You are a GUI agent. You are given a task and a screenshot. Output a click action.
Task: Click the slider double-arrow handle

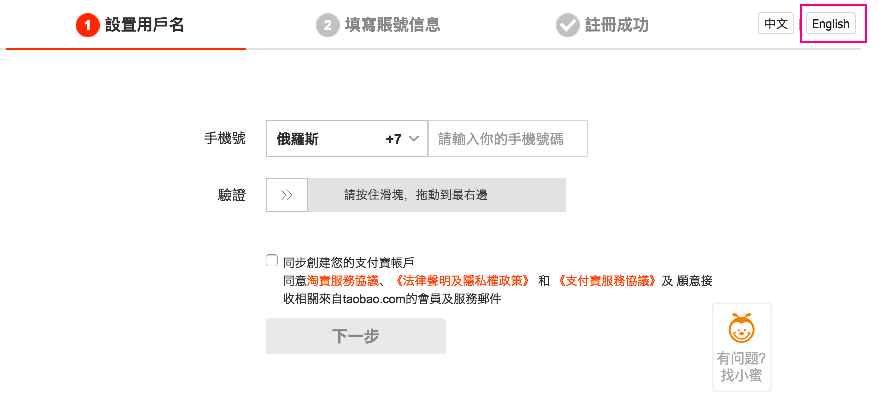coord(287,195)
